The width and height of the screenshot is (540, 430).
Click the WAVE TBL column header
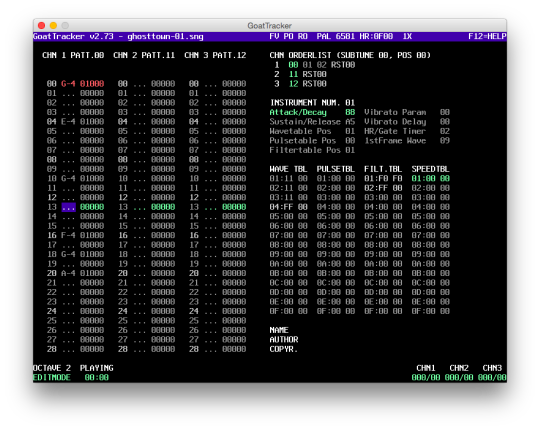(289, 169)
